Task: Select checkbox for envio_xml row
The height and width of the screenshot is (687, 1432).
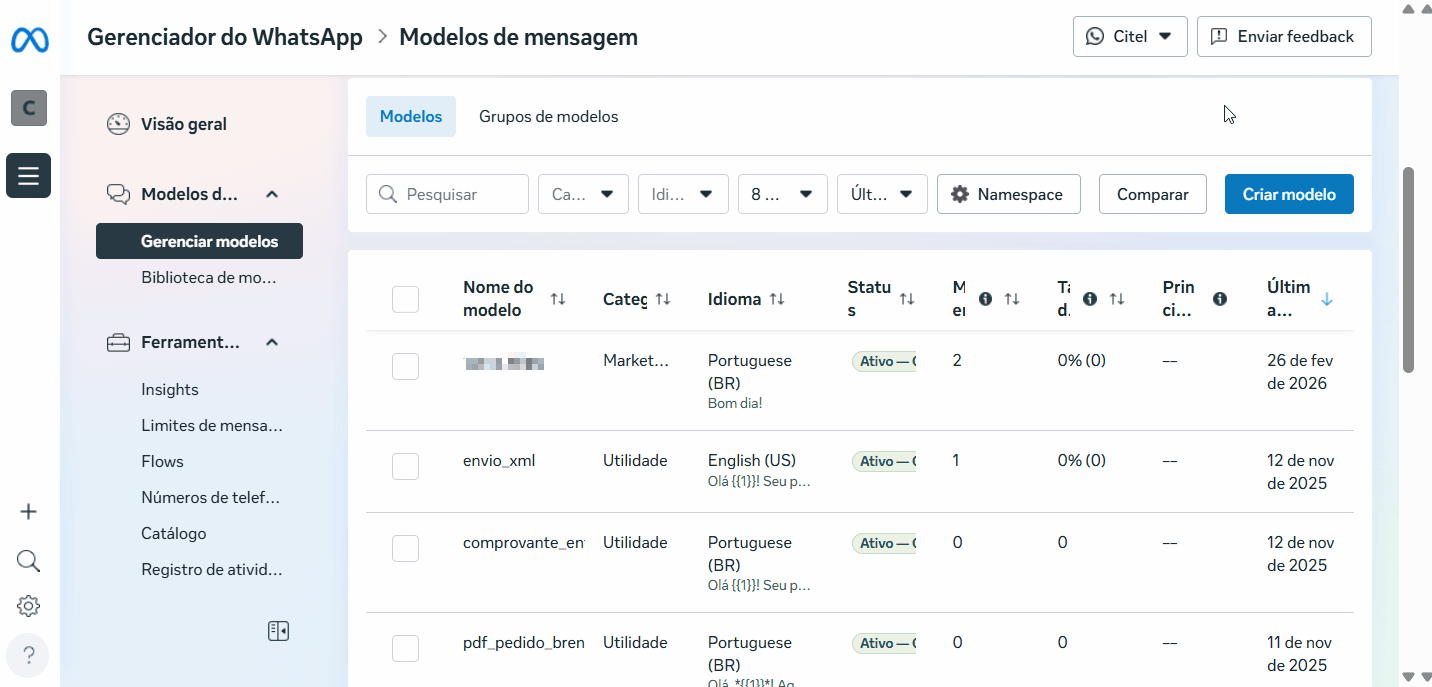Action: tap(405, 466)
